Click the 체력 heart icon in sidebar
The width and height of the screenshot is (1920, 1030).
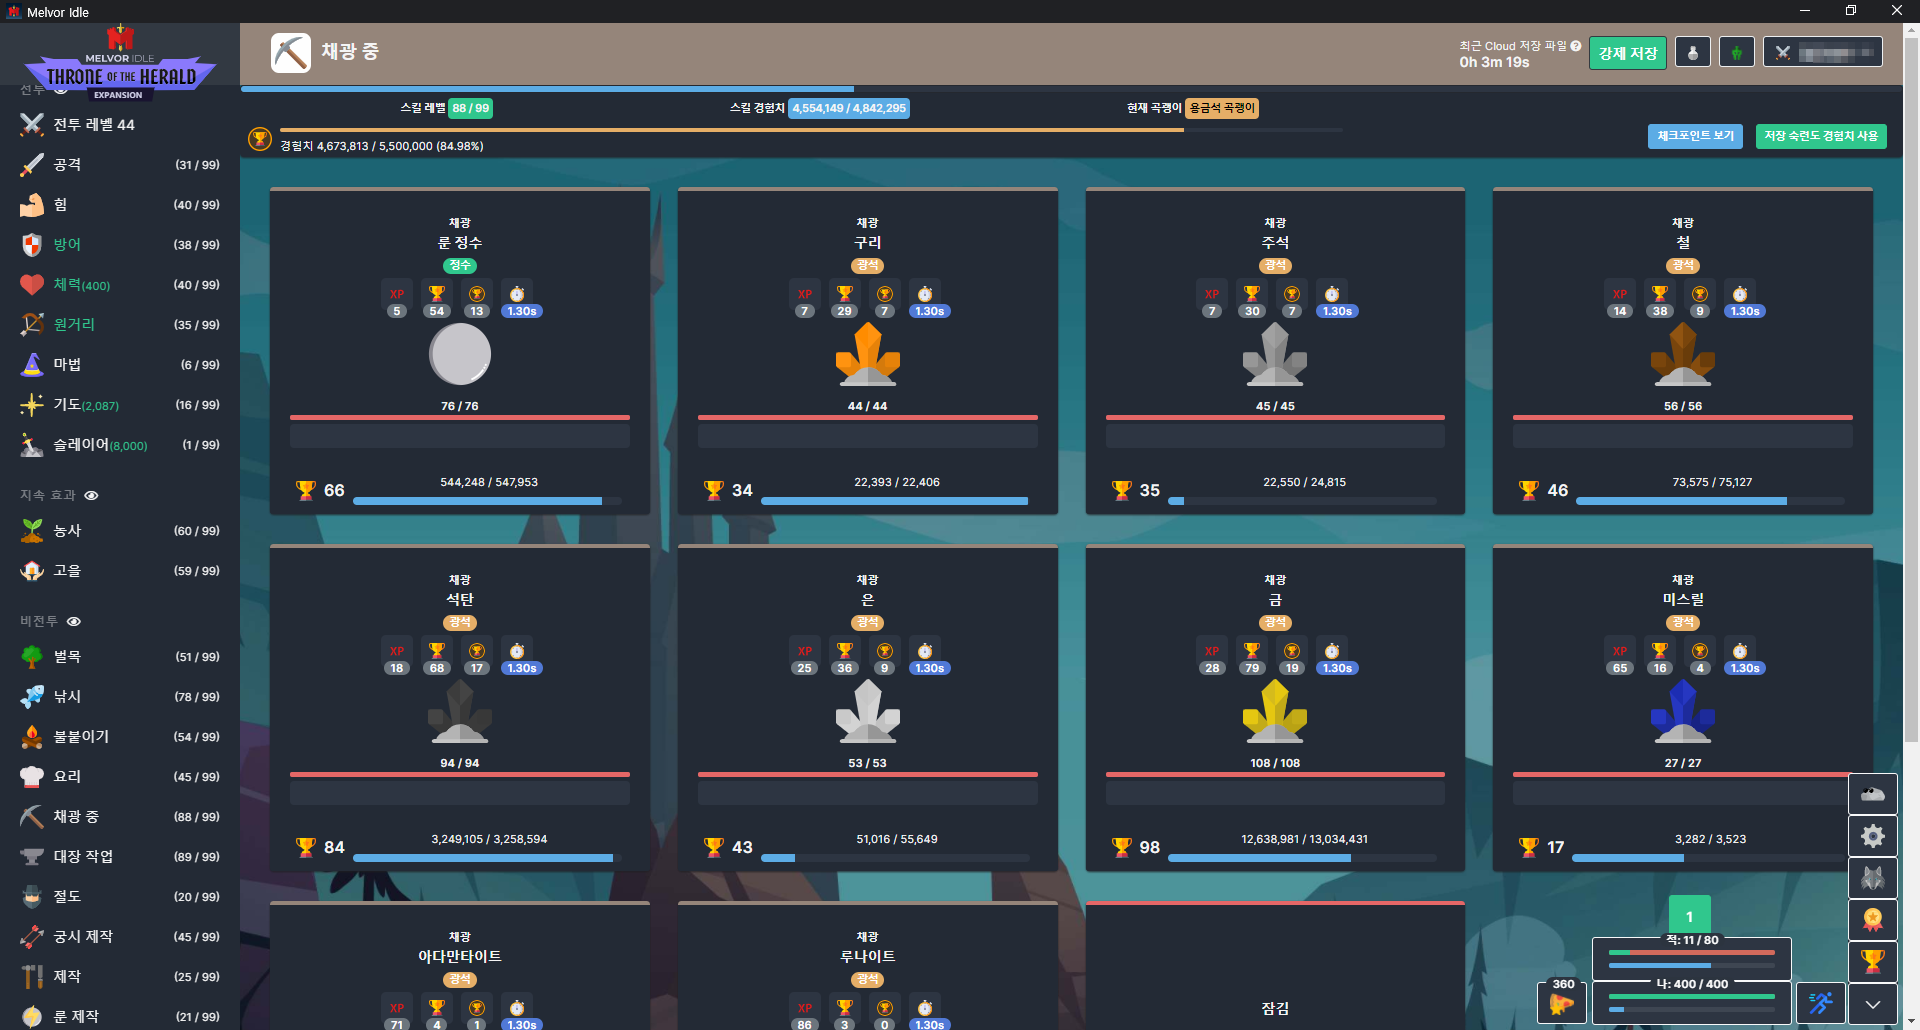coord(32,285)
